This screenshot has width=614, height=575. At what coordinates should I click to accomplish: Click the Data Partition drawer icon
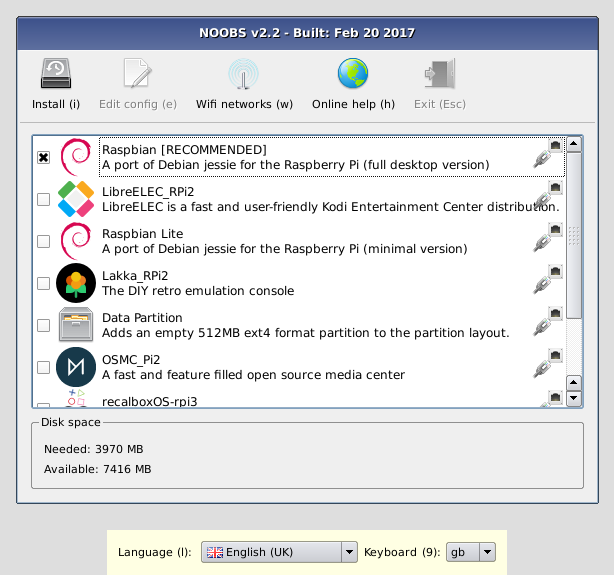click(x=76, y=325)
